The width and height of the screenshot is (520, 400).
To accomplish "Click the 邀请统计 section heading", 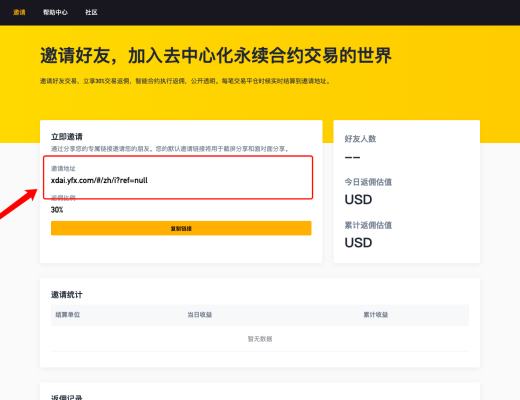I will [67, 295].
